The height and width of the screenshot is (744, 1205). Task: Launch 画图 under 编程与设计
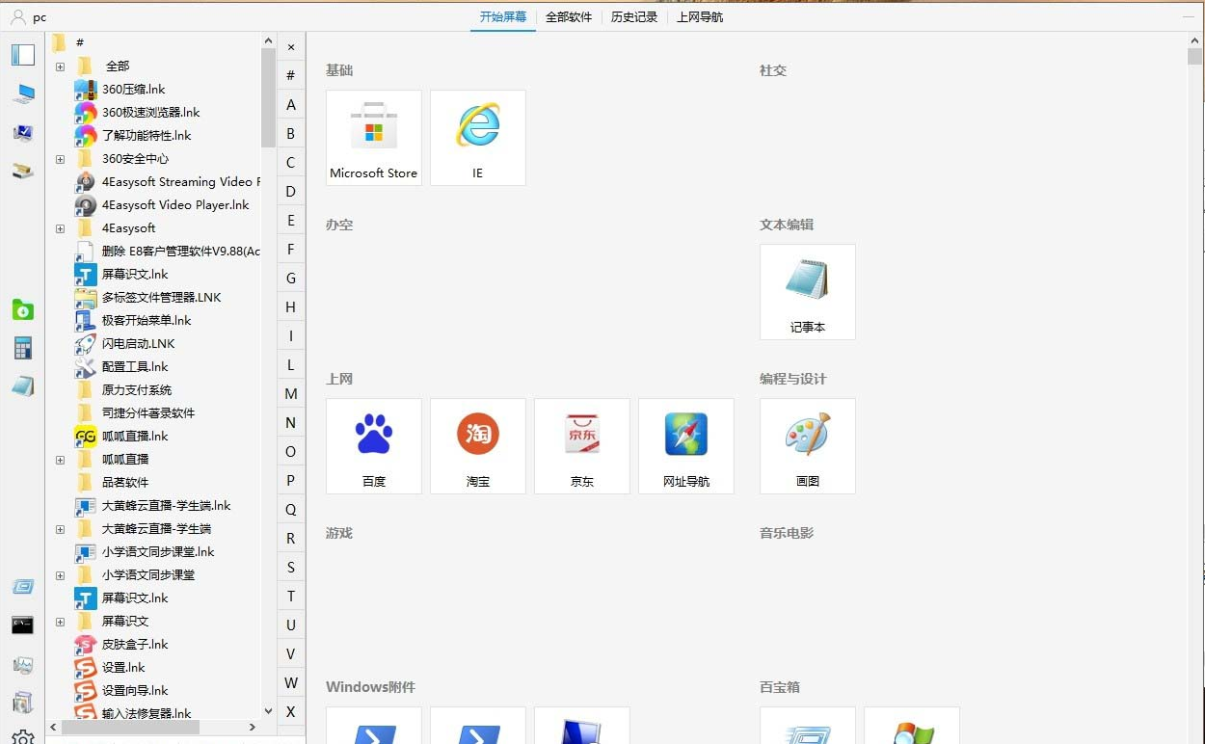[807, 445]
